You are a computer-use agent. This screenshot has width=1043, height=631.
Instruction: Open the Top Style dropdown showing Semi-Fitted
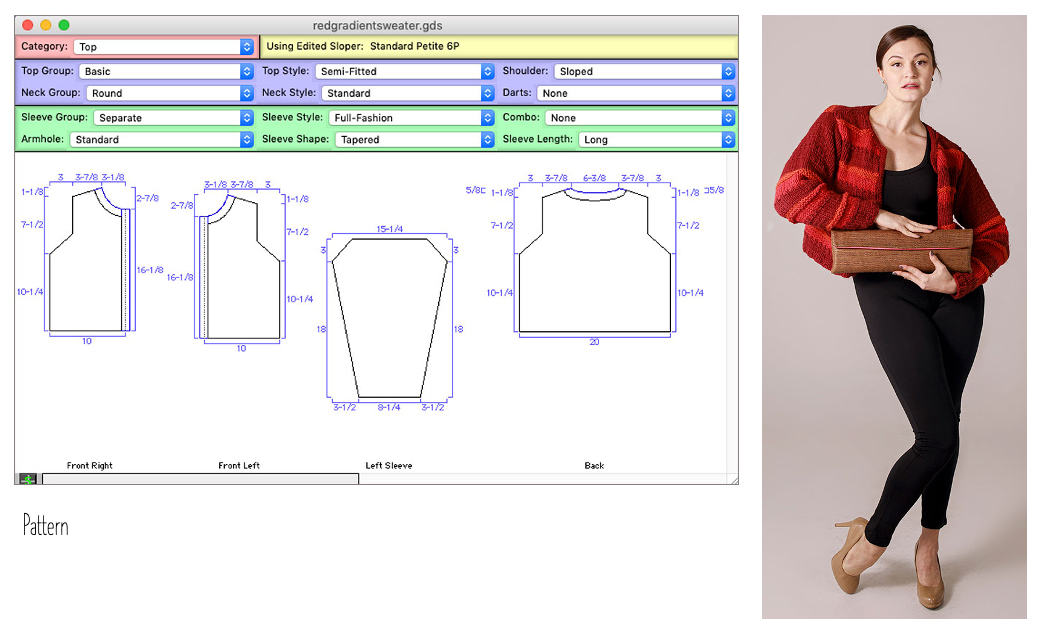pos(404,71)
